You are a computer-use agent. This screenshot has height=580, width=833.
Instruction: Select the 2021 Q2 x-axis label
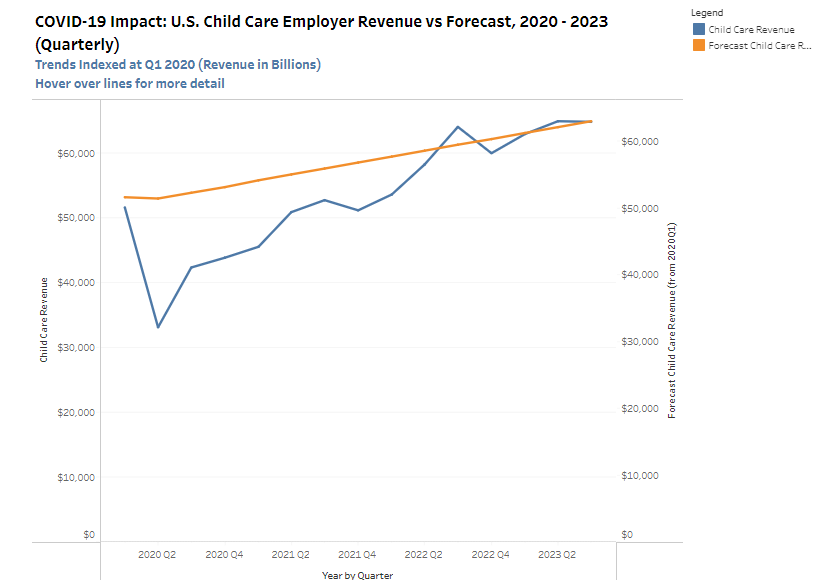pyautogui.click(x=290, y=553)
